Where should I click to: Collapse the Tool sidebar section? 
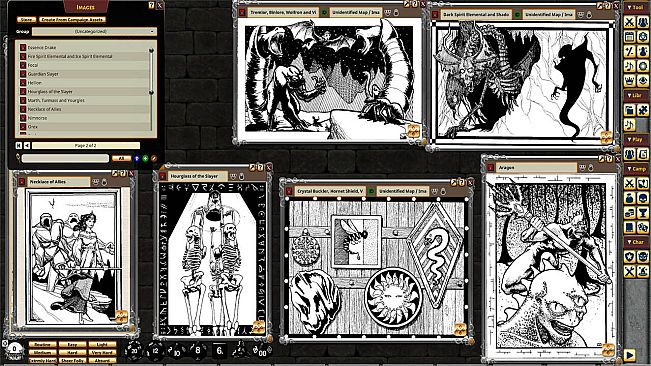[636, 7]
